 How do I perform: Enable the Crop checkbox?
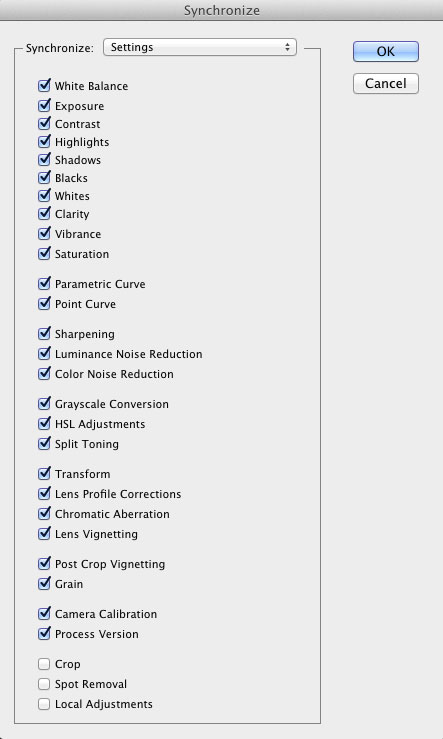click(44, 664)
